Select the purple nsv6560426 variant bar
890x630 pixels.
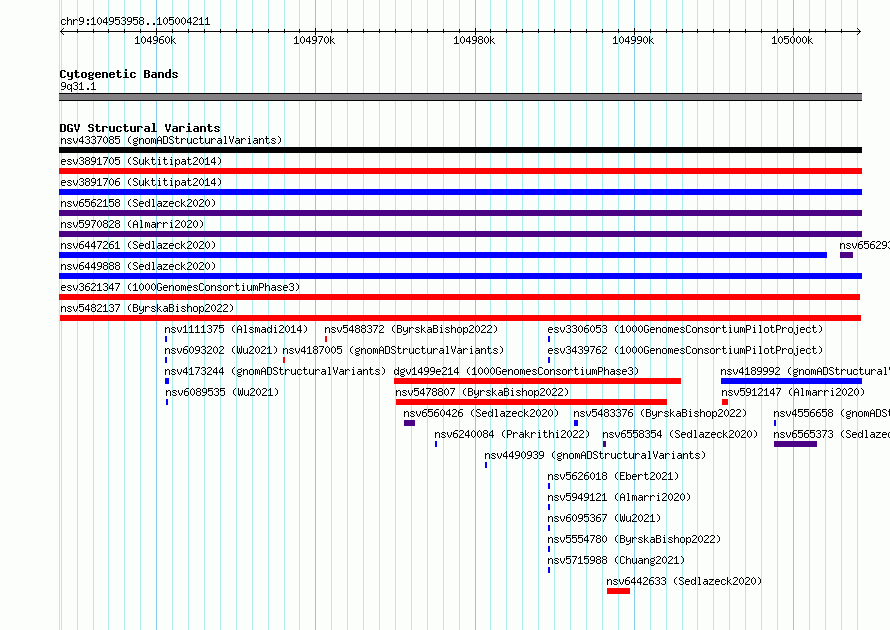click(409, 423)
